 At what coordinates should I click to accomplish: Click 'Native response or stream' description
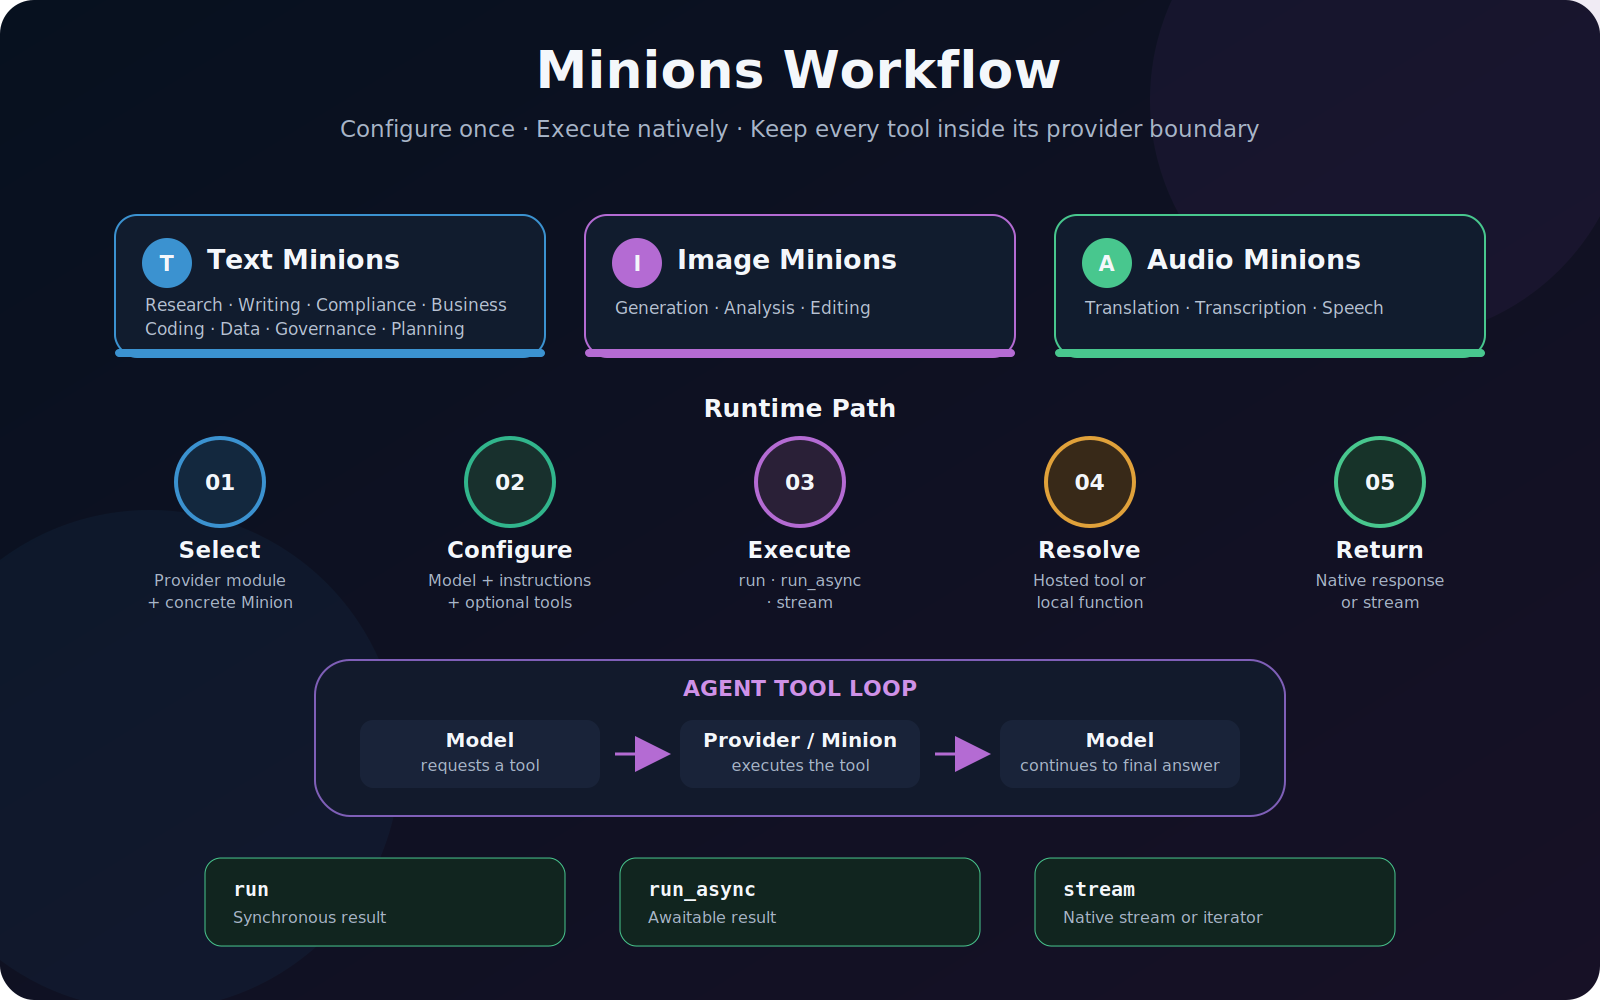tap(1380, 591)
